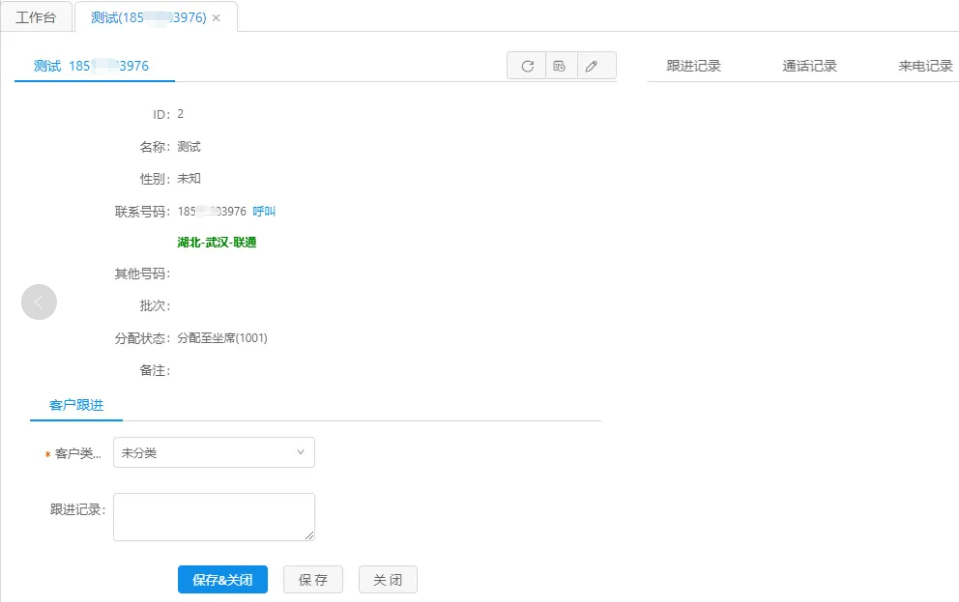The height and width of the screenshot is (602, 959).
Task: Click the 保存&关闭 button
Action: [x=223, y=579]
